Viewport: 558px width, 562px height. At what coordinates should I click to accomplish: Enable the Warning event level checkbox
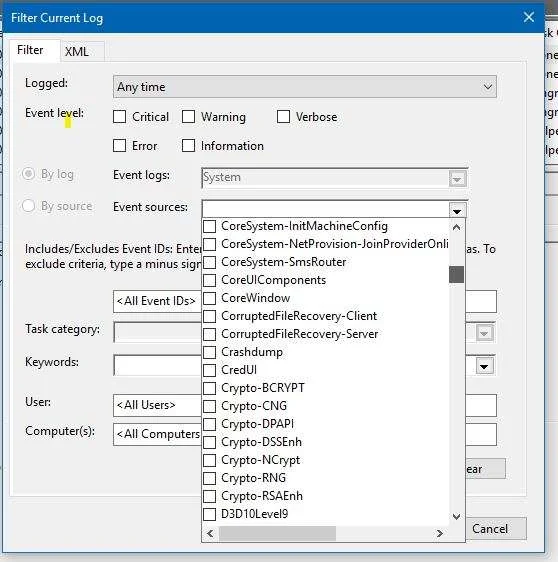click(x=189, y=116)
